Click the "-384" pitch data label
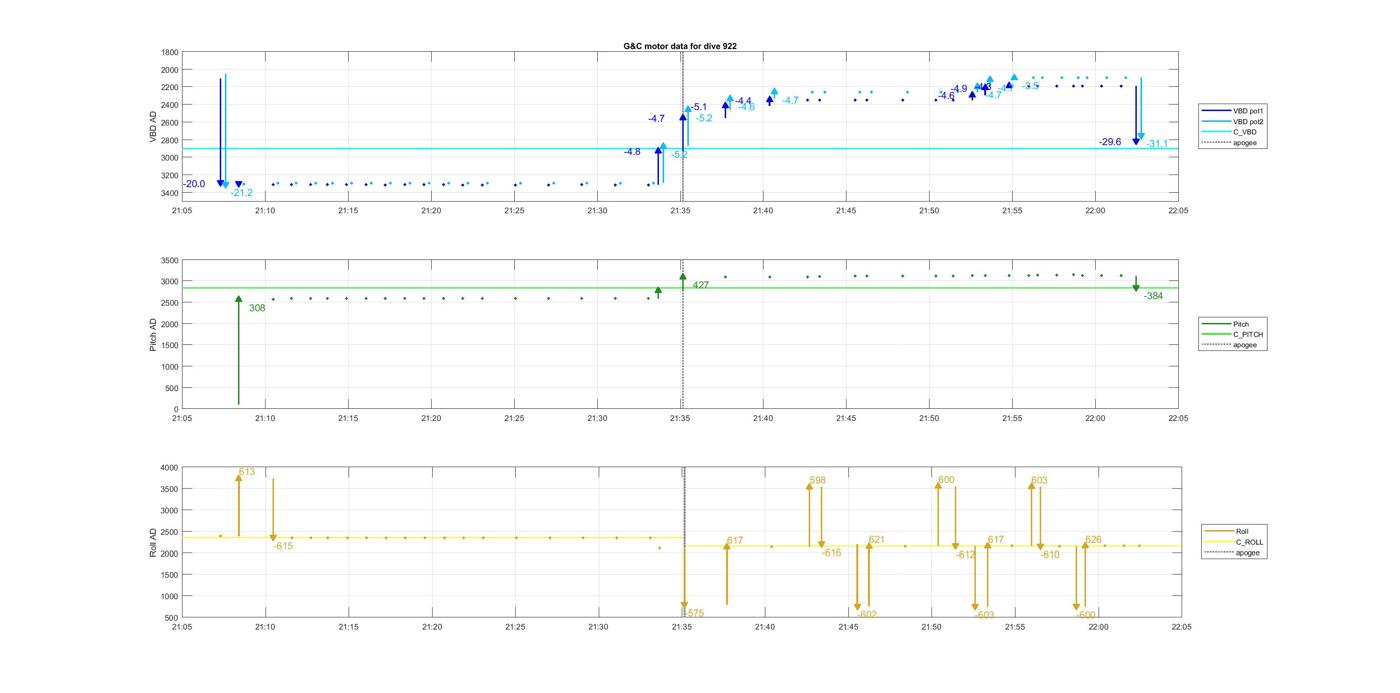 click(1154, 296)
